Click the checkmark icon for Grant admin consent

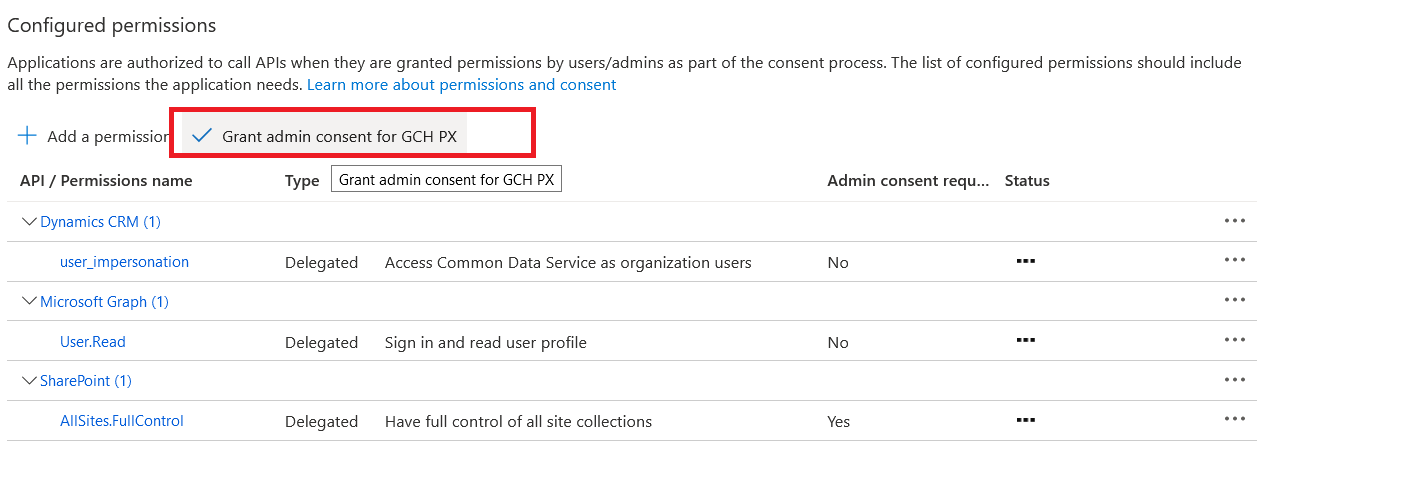[202, 136]
